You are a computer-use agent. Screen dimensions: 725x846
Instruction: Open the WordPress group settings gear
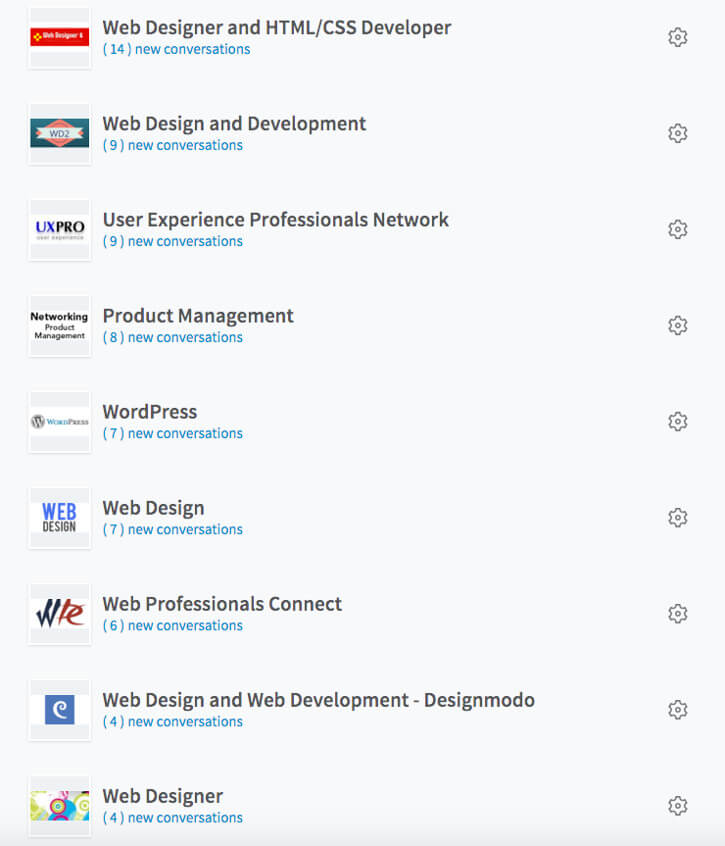[x=678, y=421]
